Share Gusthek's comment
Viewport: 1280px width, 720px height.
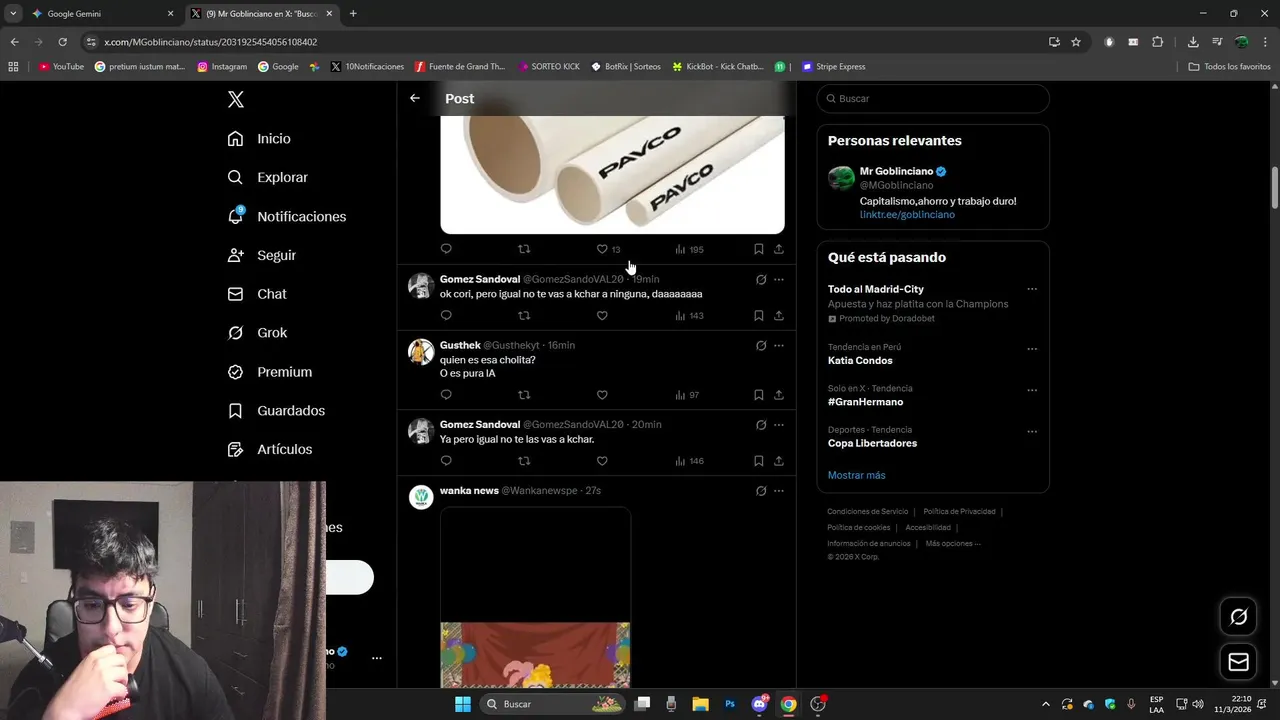point(779,395)
